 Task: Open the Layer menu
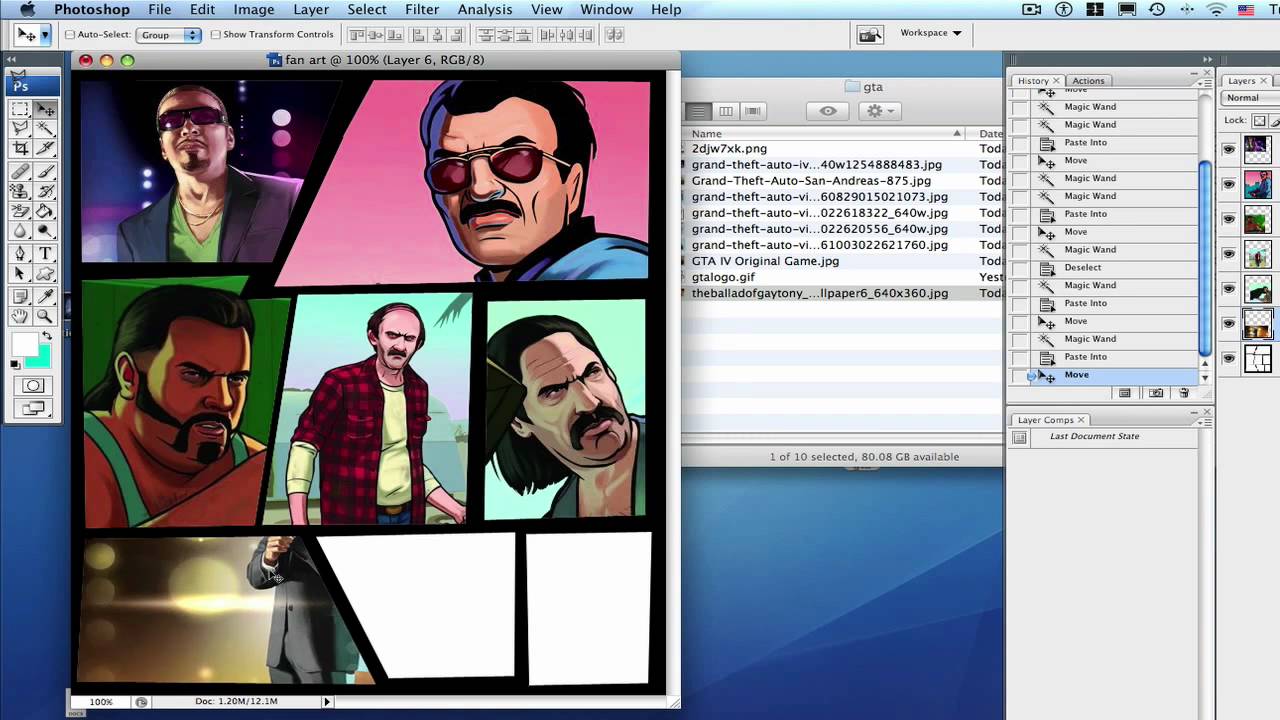tap(311, 9)
